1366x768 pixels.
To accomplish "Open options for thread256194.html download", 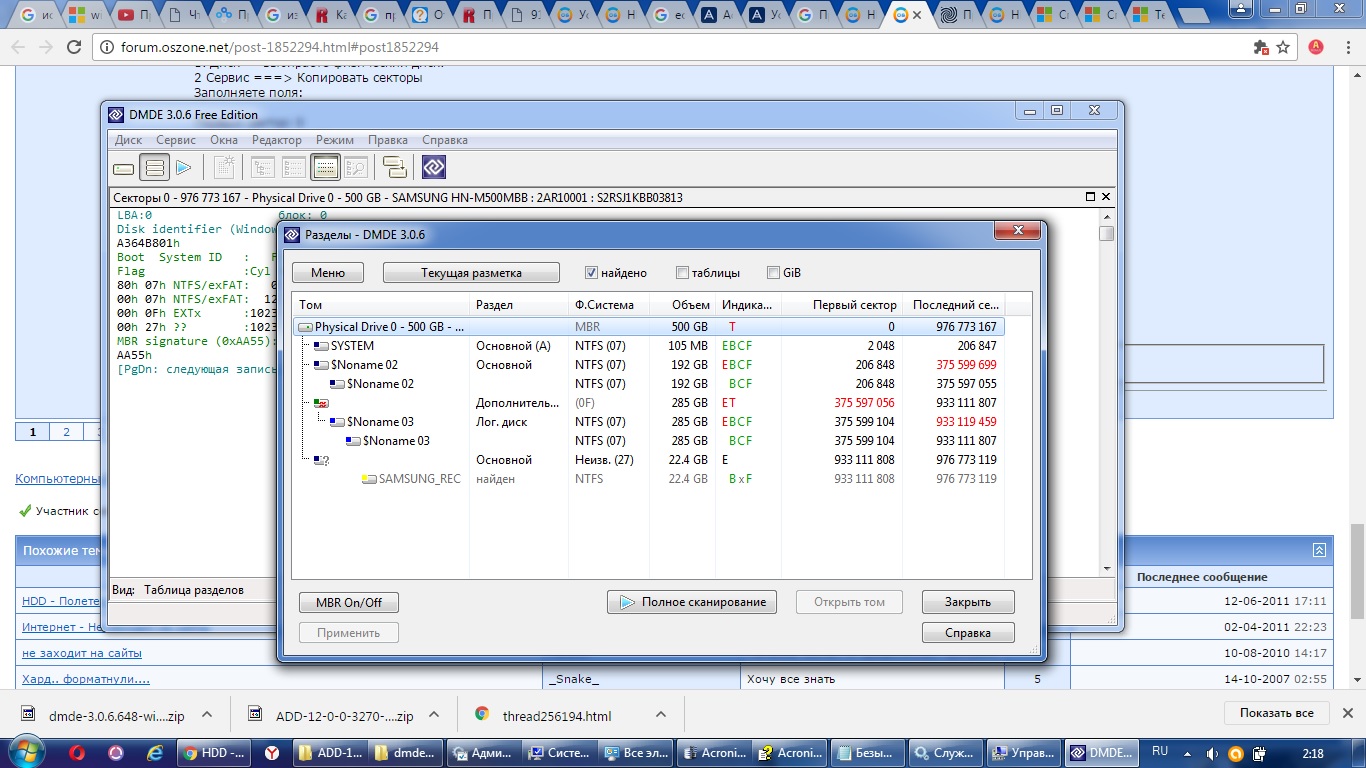I will (661, 715).
